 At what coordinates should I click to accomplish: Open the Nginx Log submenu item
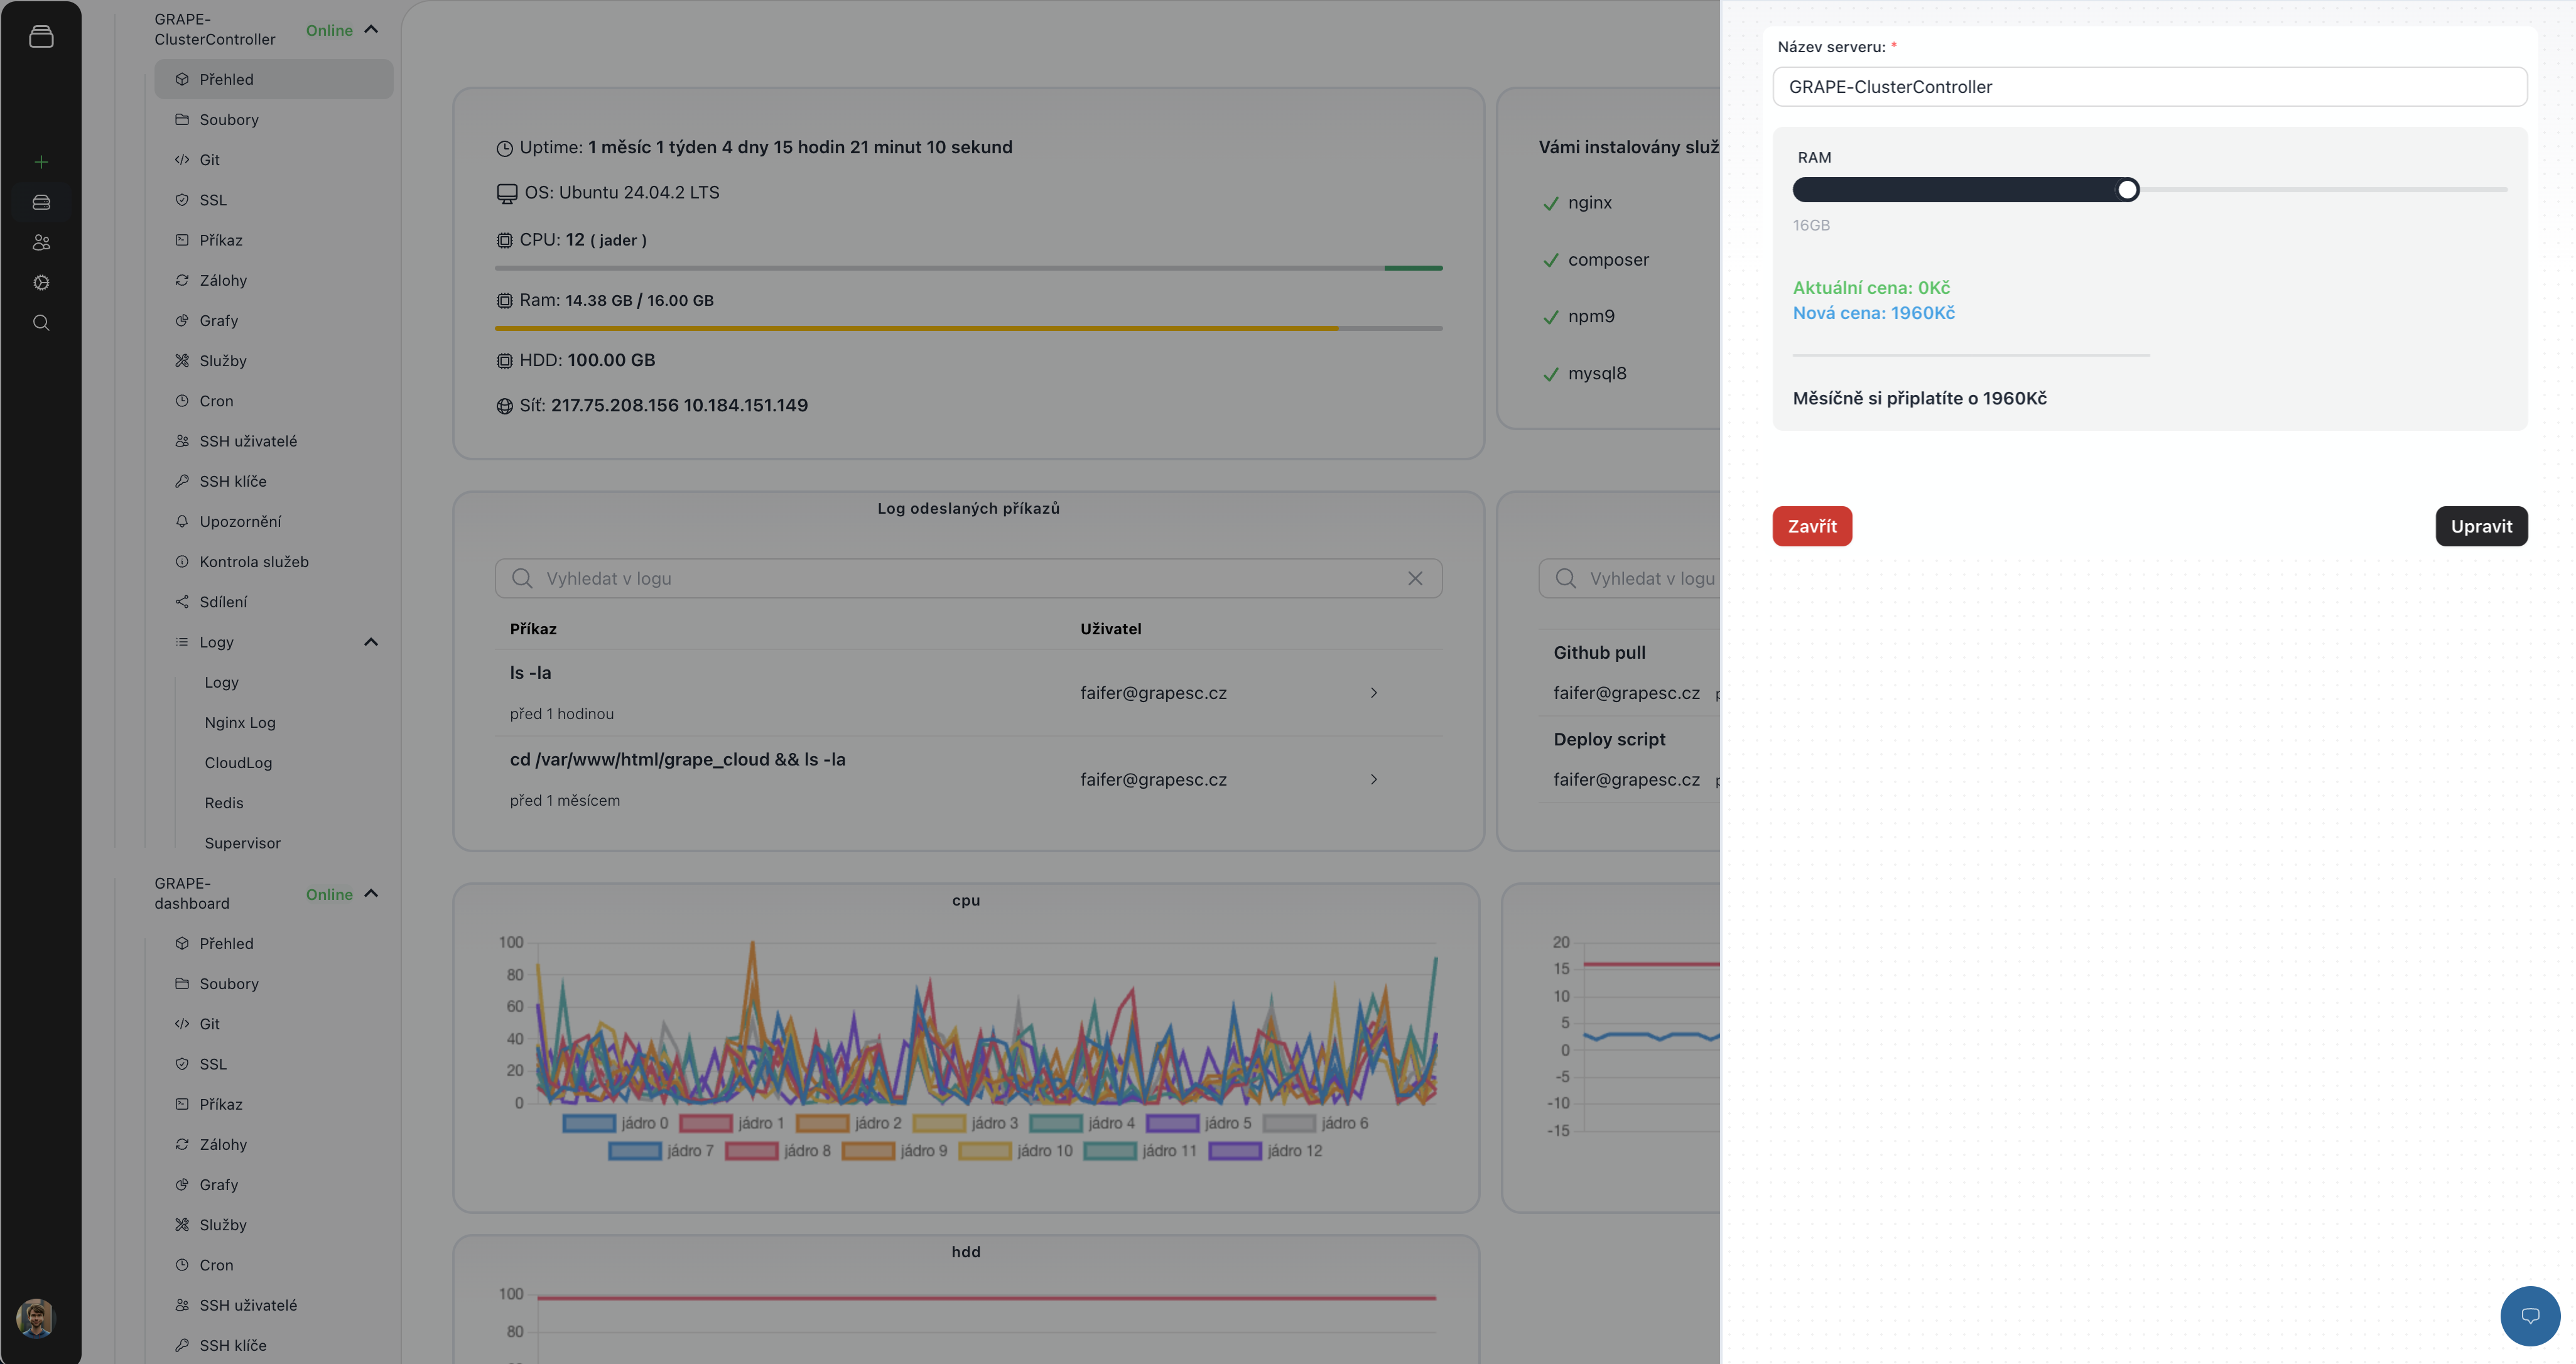coord(240,722)
